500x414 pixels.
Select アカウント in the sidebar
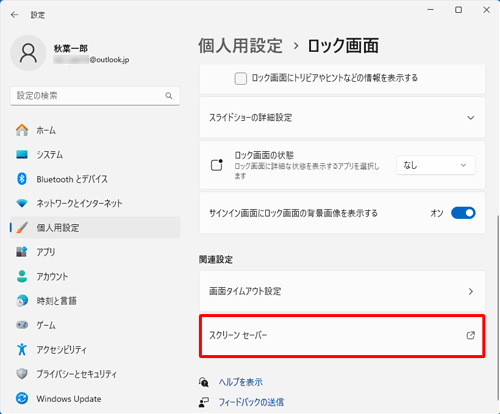pos(95,276)
